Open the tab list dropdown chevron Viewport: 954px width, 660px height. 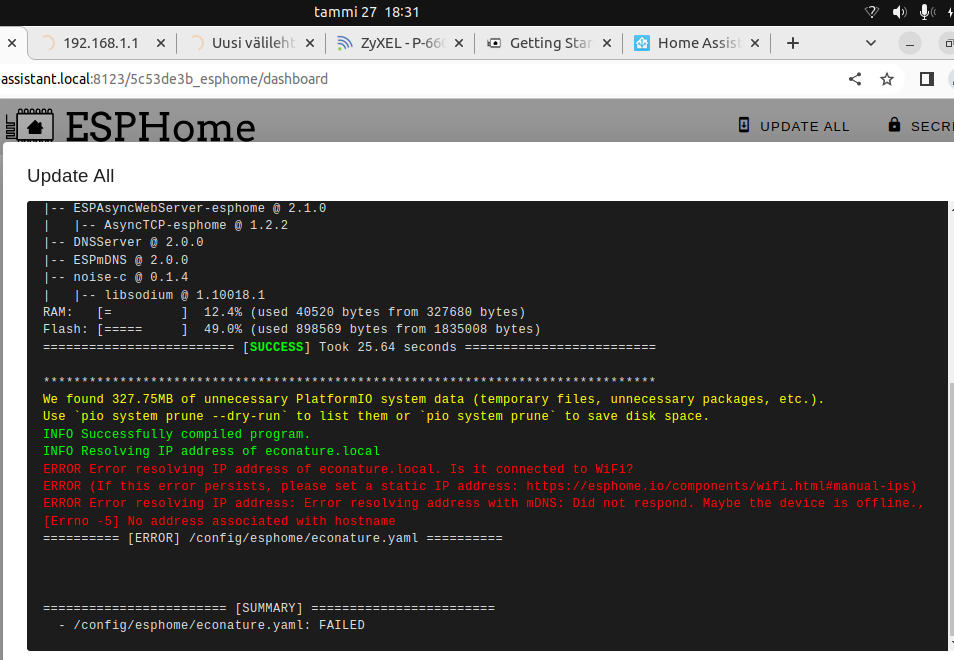[x=870, y=43]
